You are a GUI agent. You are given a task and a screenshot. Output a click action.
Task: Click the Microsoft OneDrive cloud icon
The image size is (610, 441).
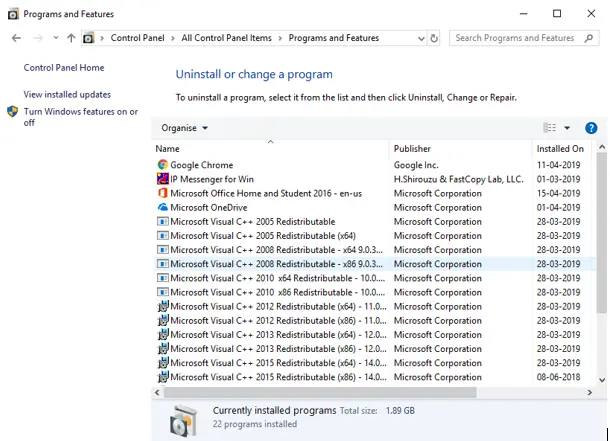[163, 207]
